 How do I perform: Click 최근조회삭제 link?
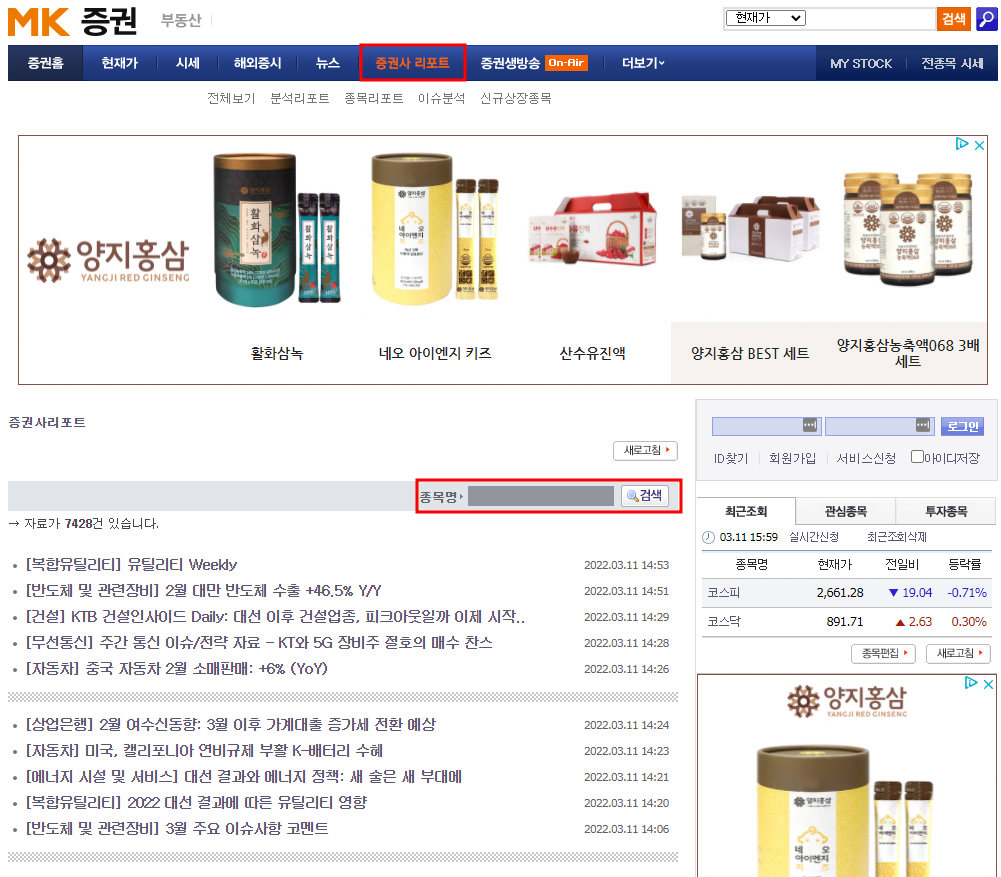896,537
